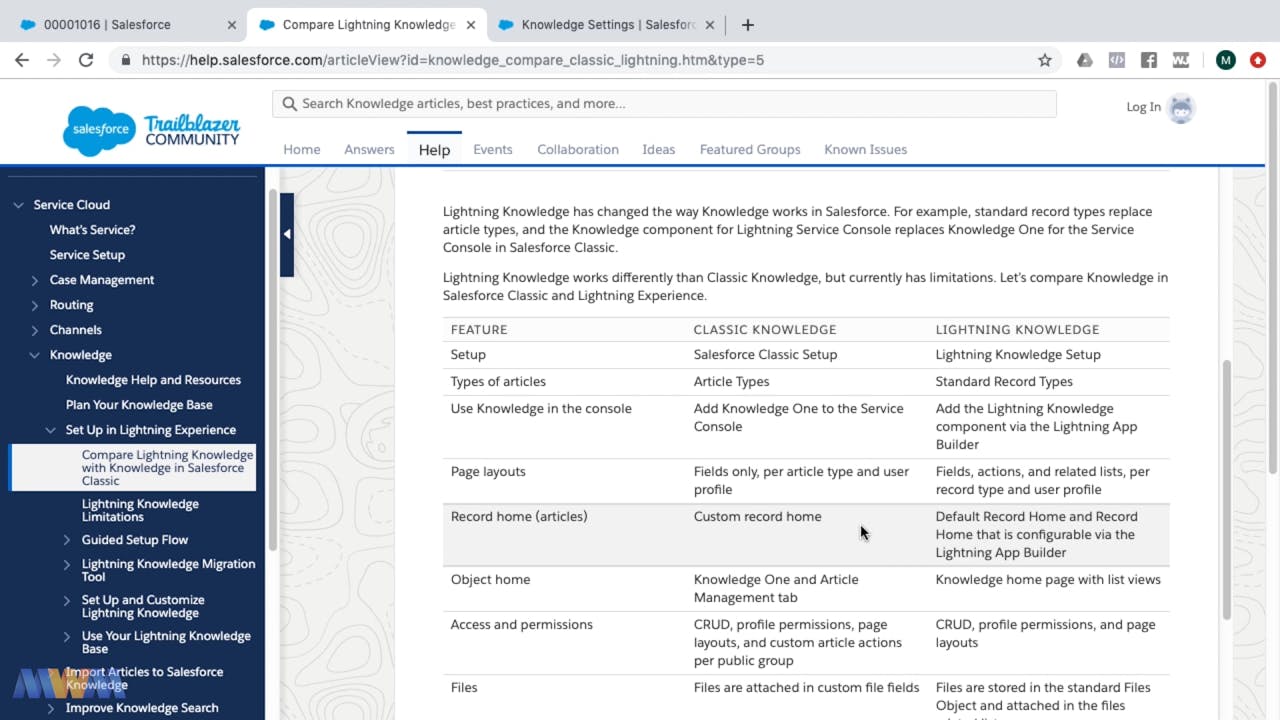Switch to the 00001016 Salesforce tab
Screen dimensions: 1280x720
click(123, 24)
